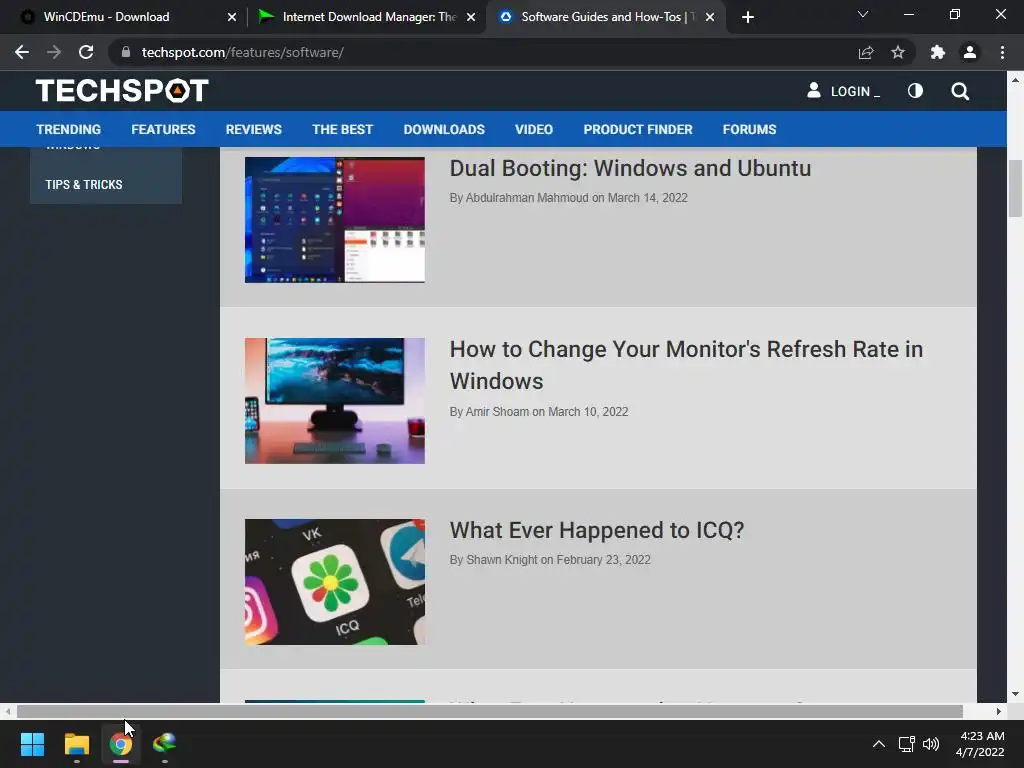Open the TRENDING nav menu
This screenshot has width=1024, height=768.
tap(69, 129)
